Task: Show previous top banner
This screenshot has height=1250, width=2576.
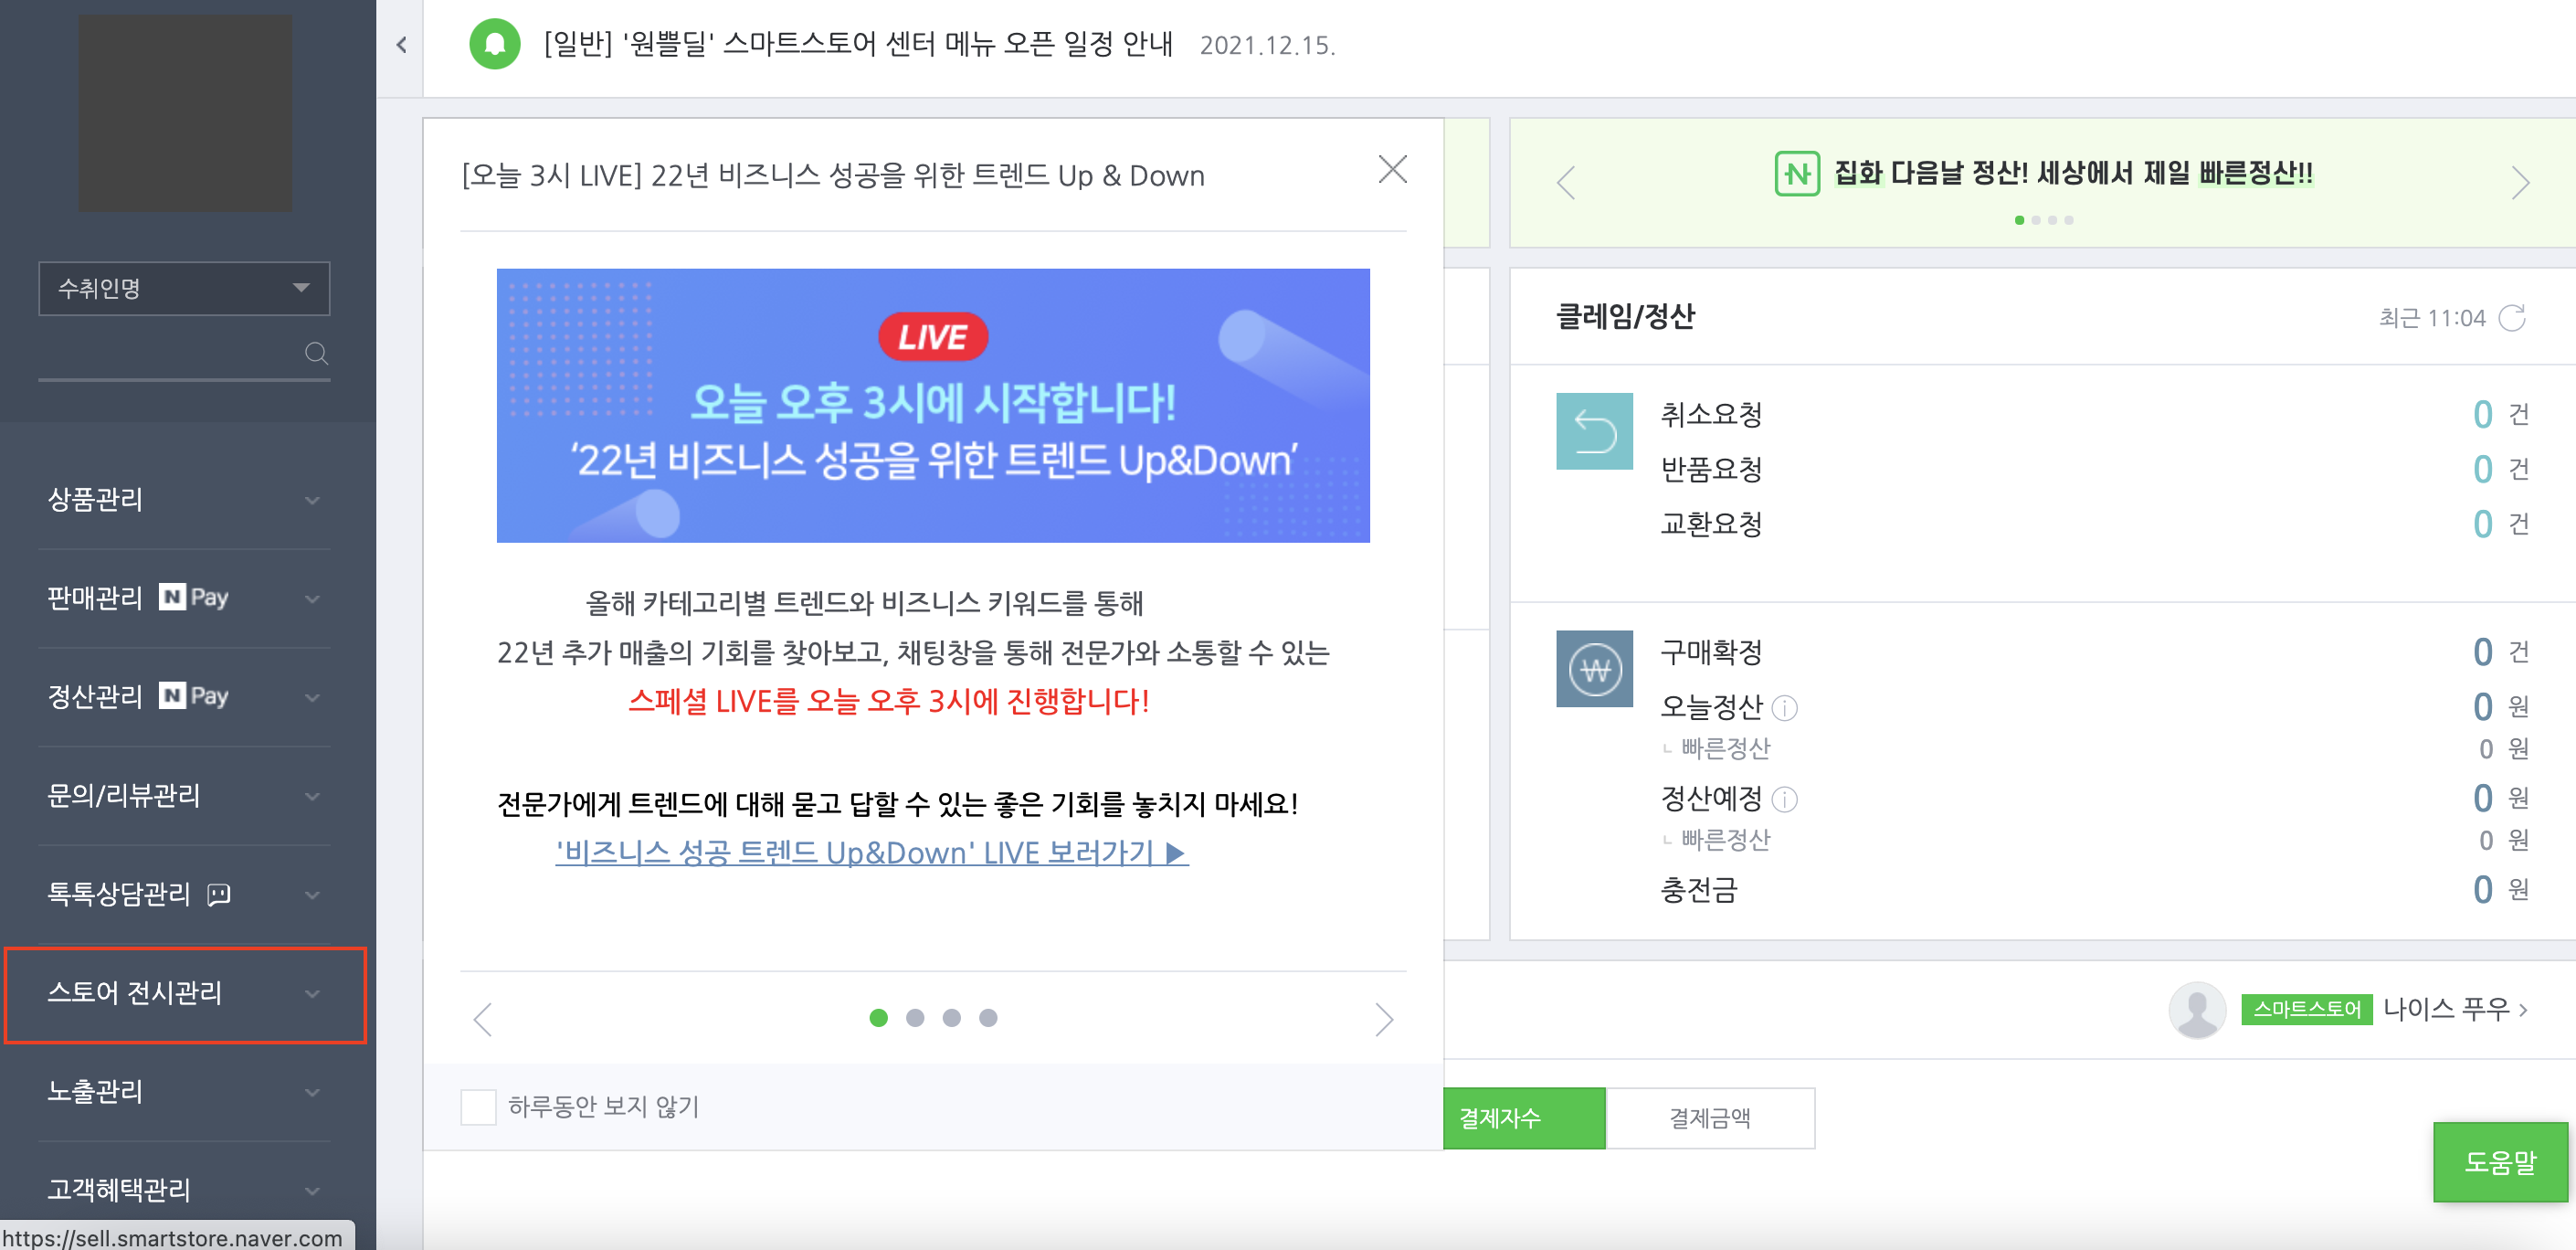Action: [1566, 182]
